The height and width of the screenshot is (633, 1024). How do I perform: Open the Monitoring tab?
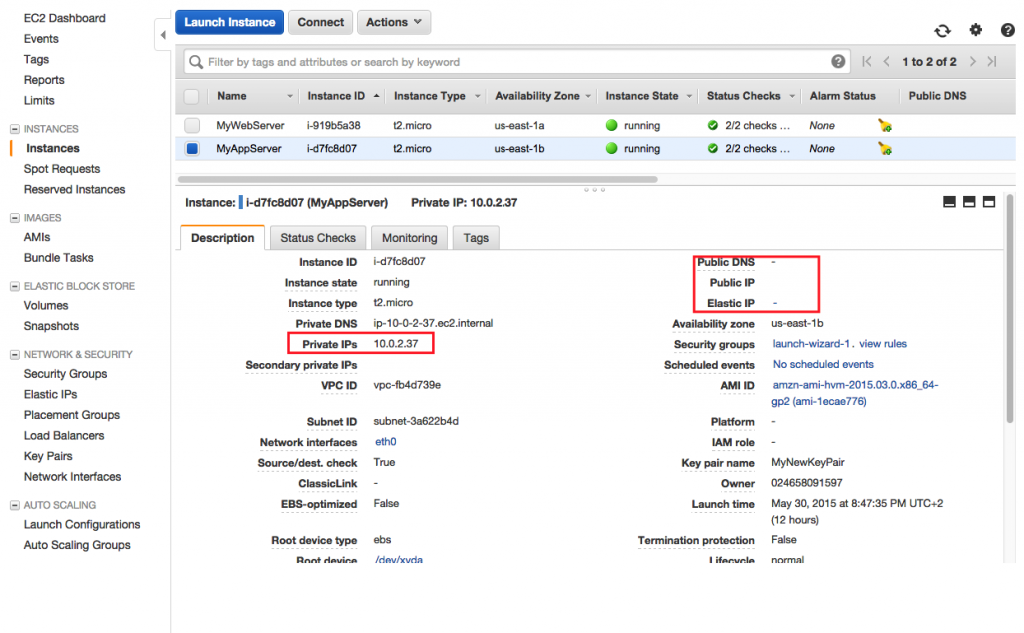coord(409,238)
